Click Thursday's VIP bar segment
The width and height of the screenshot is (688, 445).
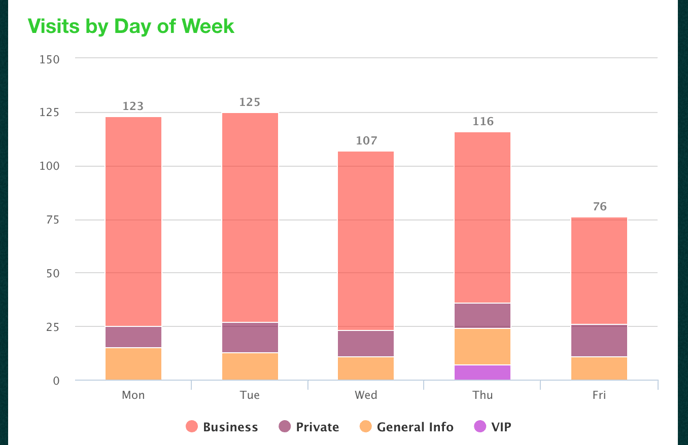coord(483,372)
